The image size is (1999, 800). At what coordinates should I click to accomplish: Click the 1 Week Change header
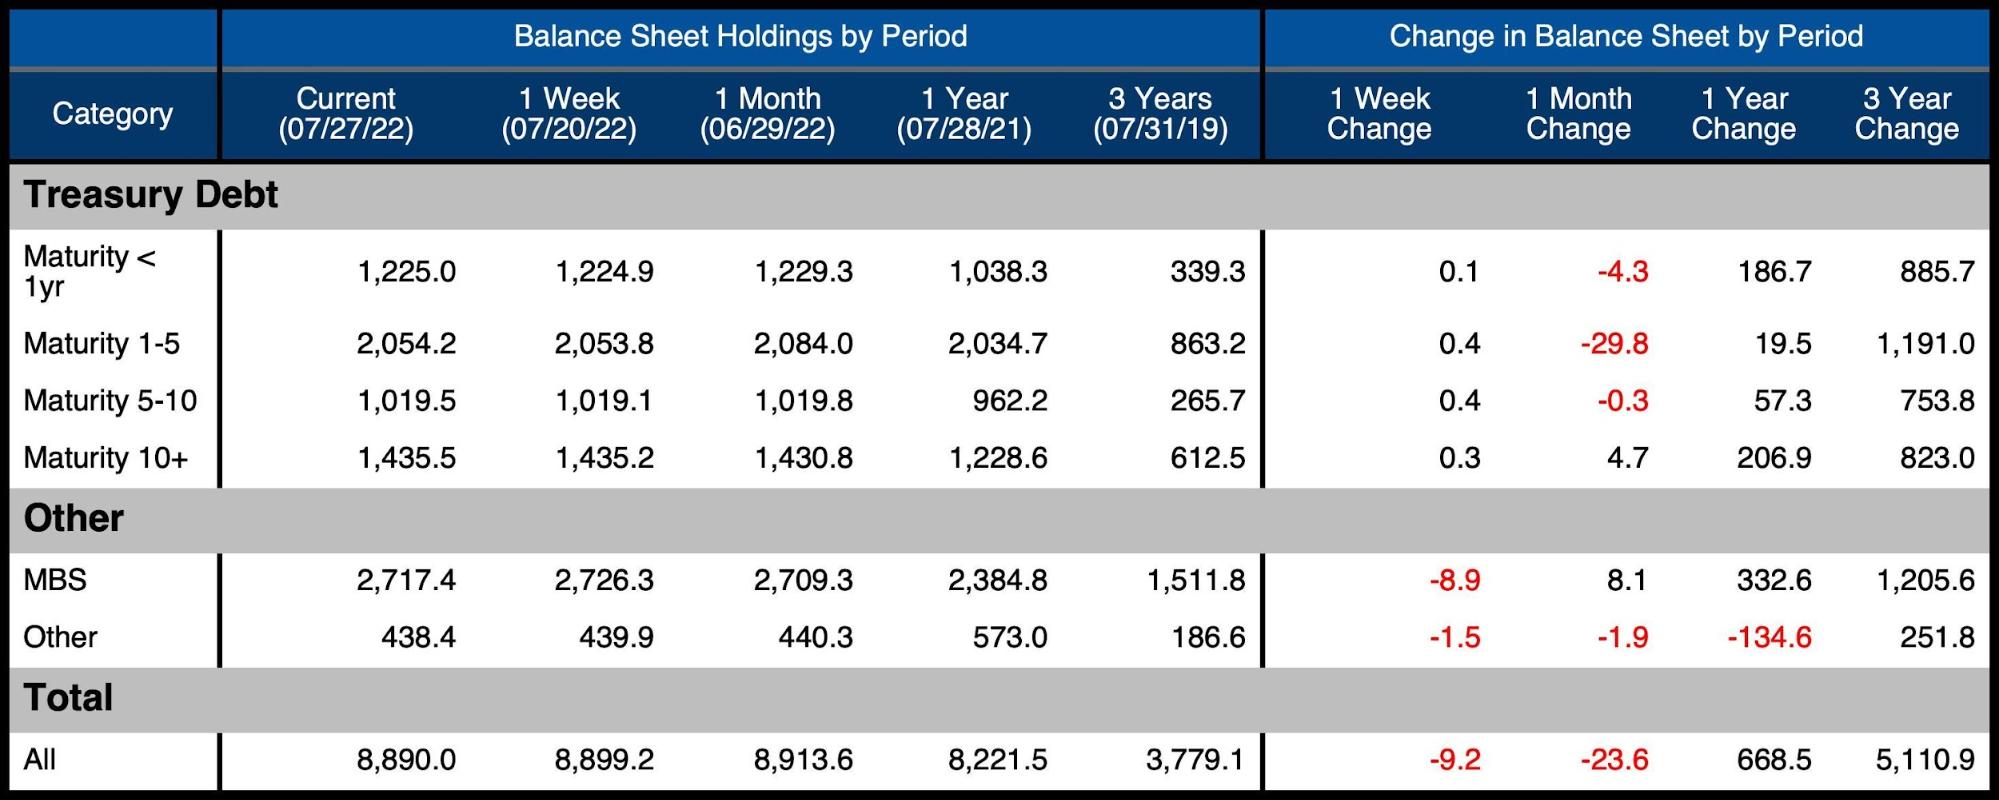pos(1379,114)
